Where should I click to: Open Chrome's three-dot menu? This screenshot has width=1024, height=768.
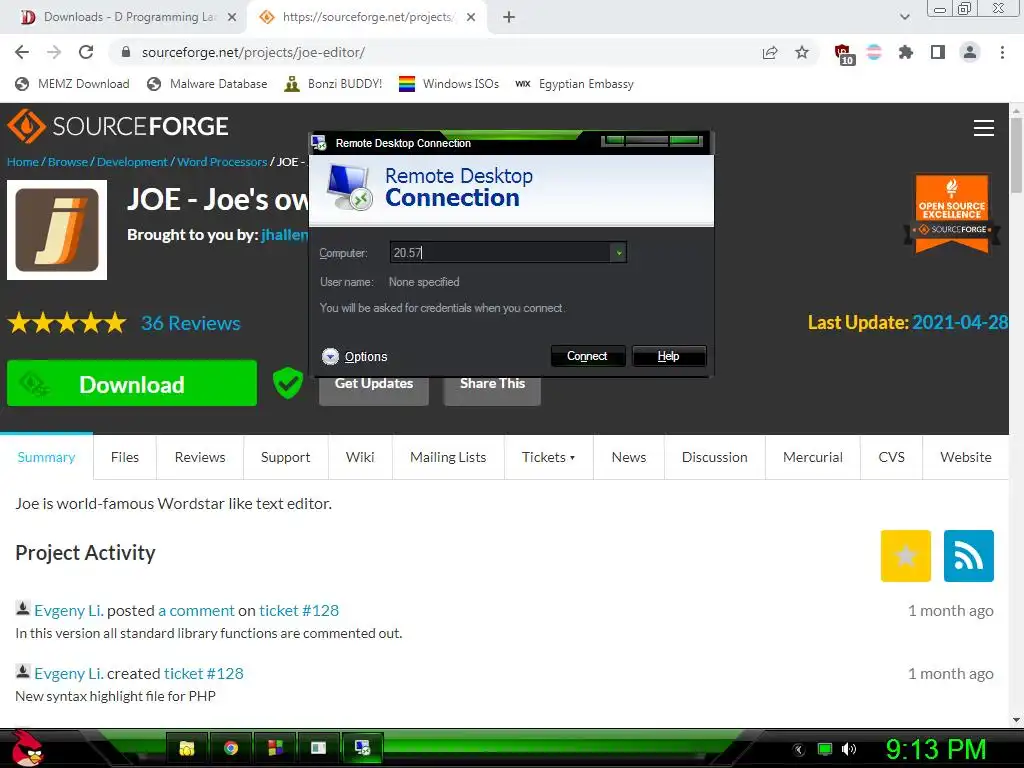coord(1002,52)
